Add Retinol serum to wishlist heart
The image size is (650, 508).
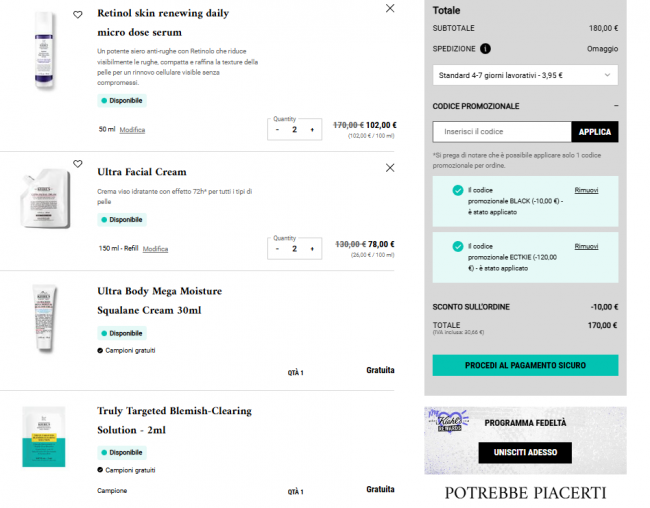click(x=78, y=15)
